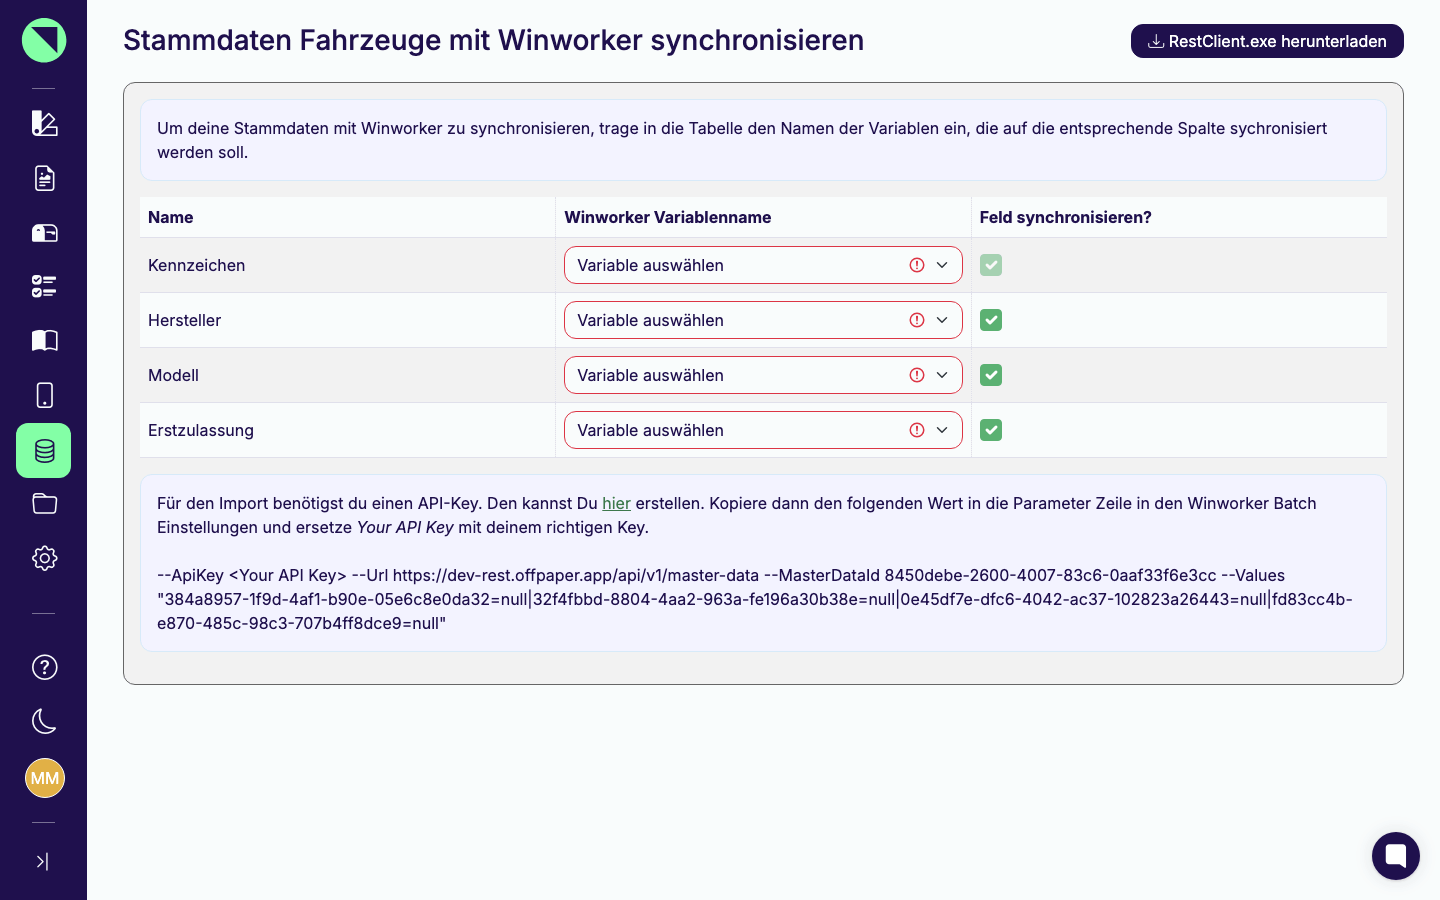Open the Kennzeichen variable dropdown
This screenshot has width=1440, height=900.
tap(763, 265)
